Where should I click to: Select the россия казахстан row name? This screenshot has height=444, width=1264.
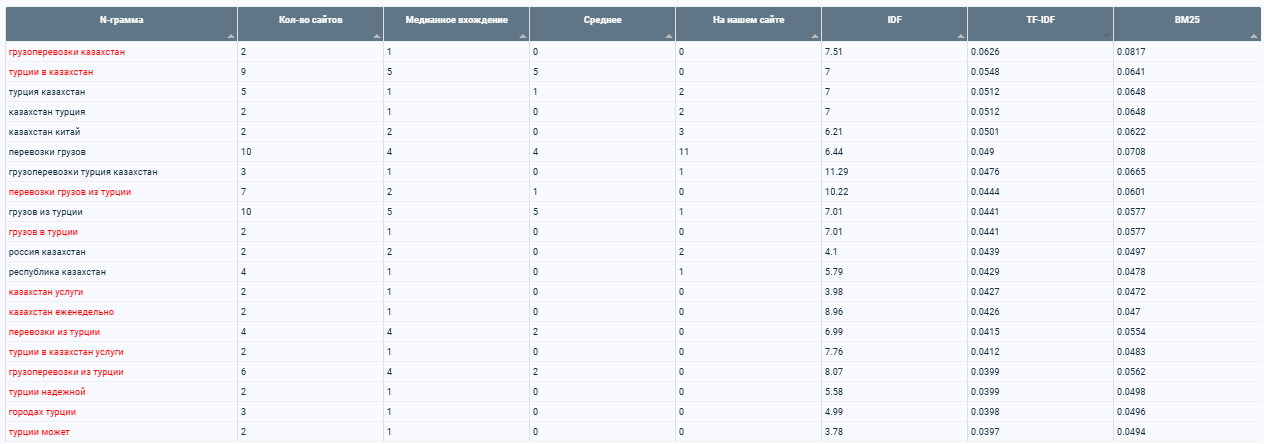(46, 251)
